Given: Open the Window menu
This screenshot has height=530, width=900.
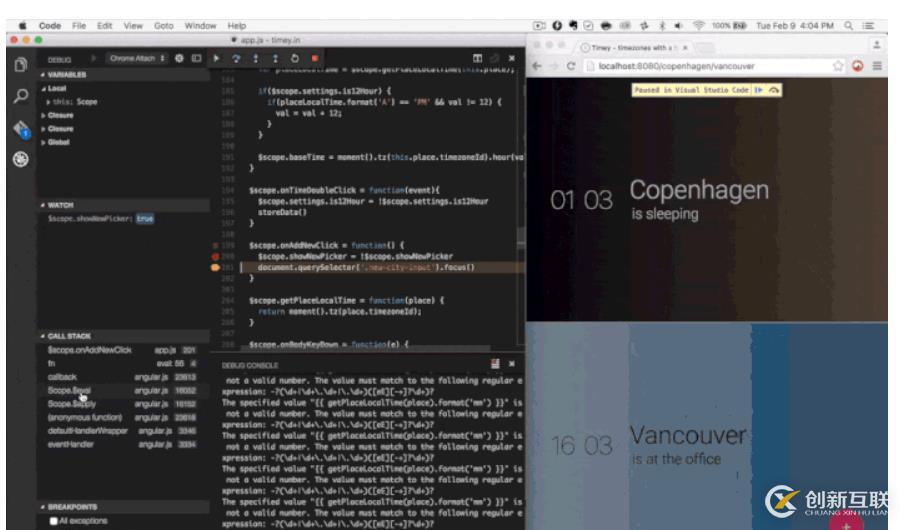Looking at the screenshot, I should [200, 26].
